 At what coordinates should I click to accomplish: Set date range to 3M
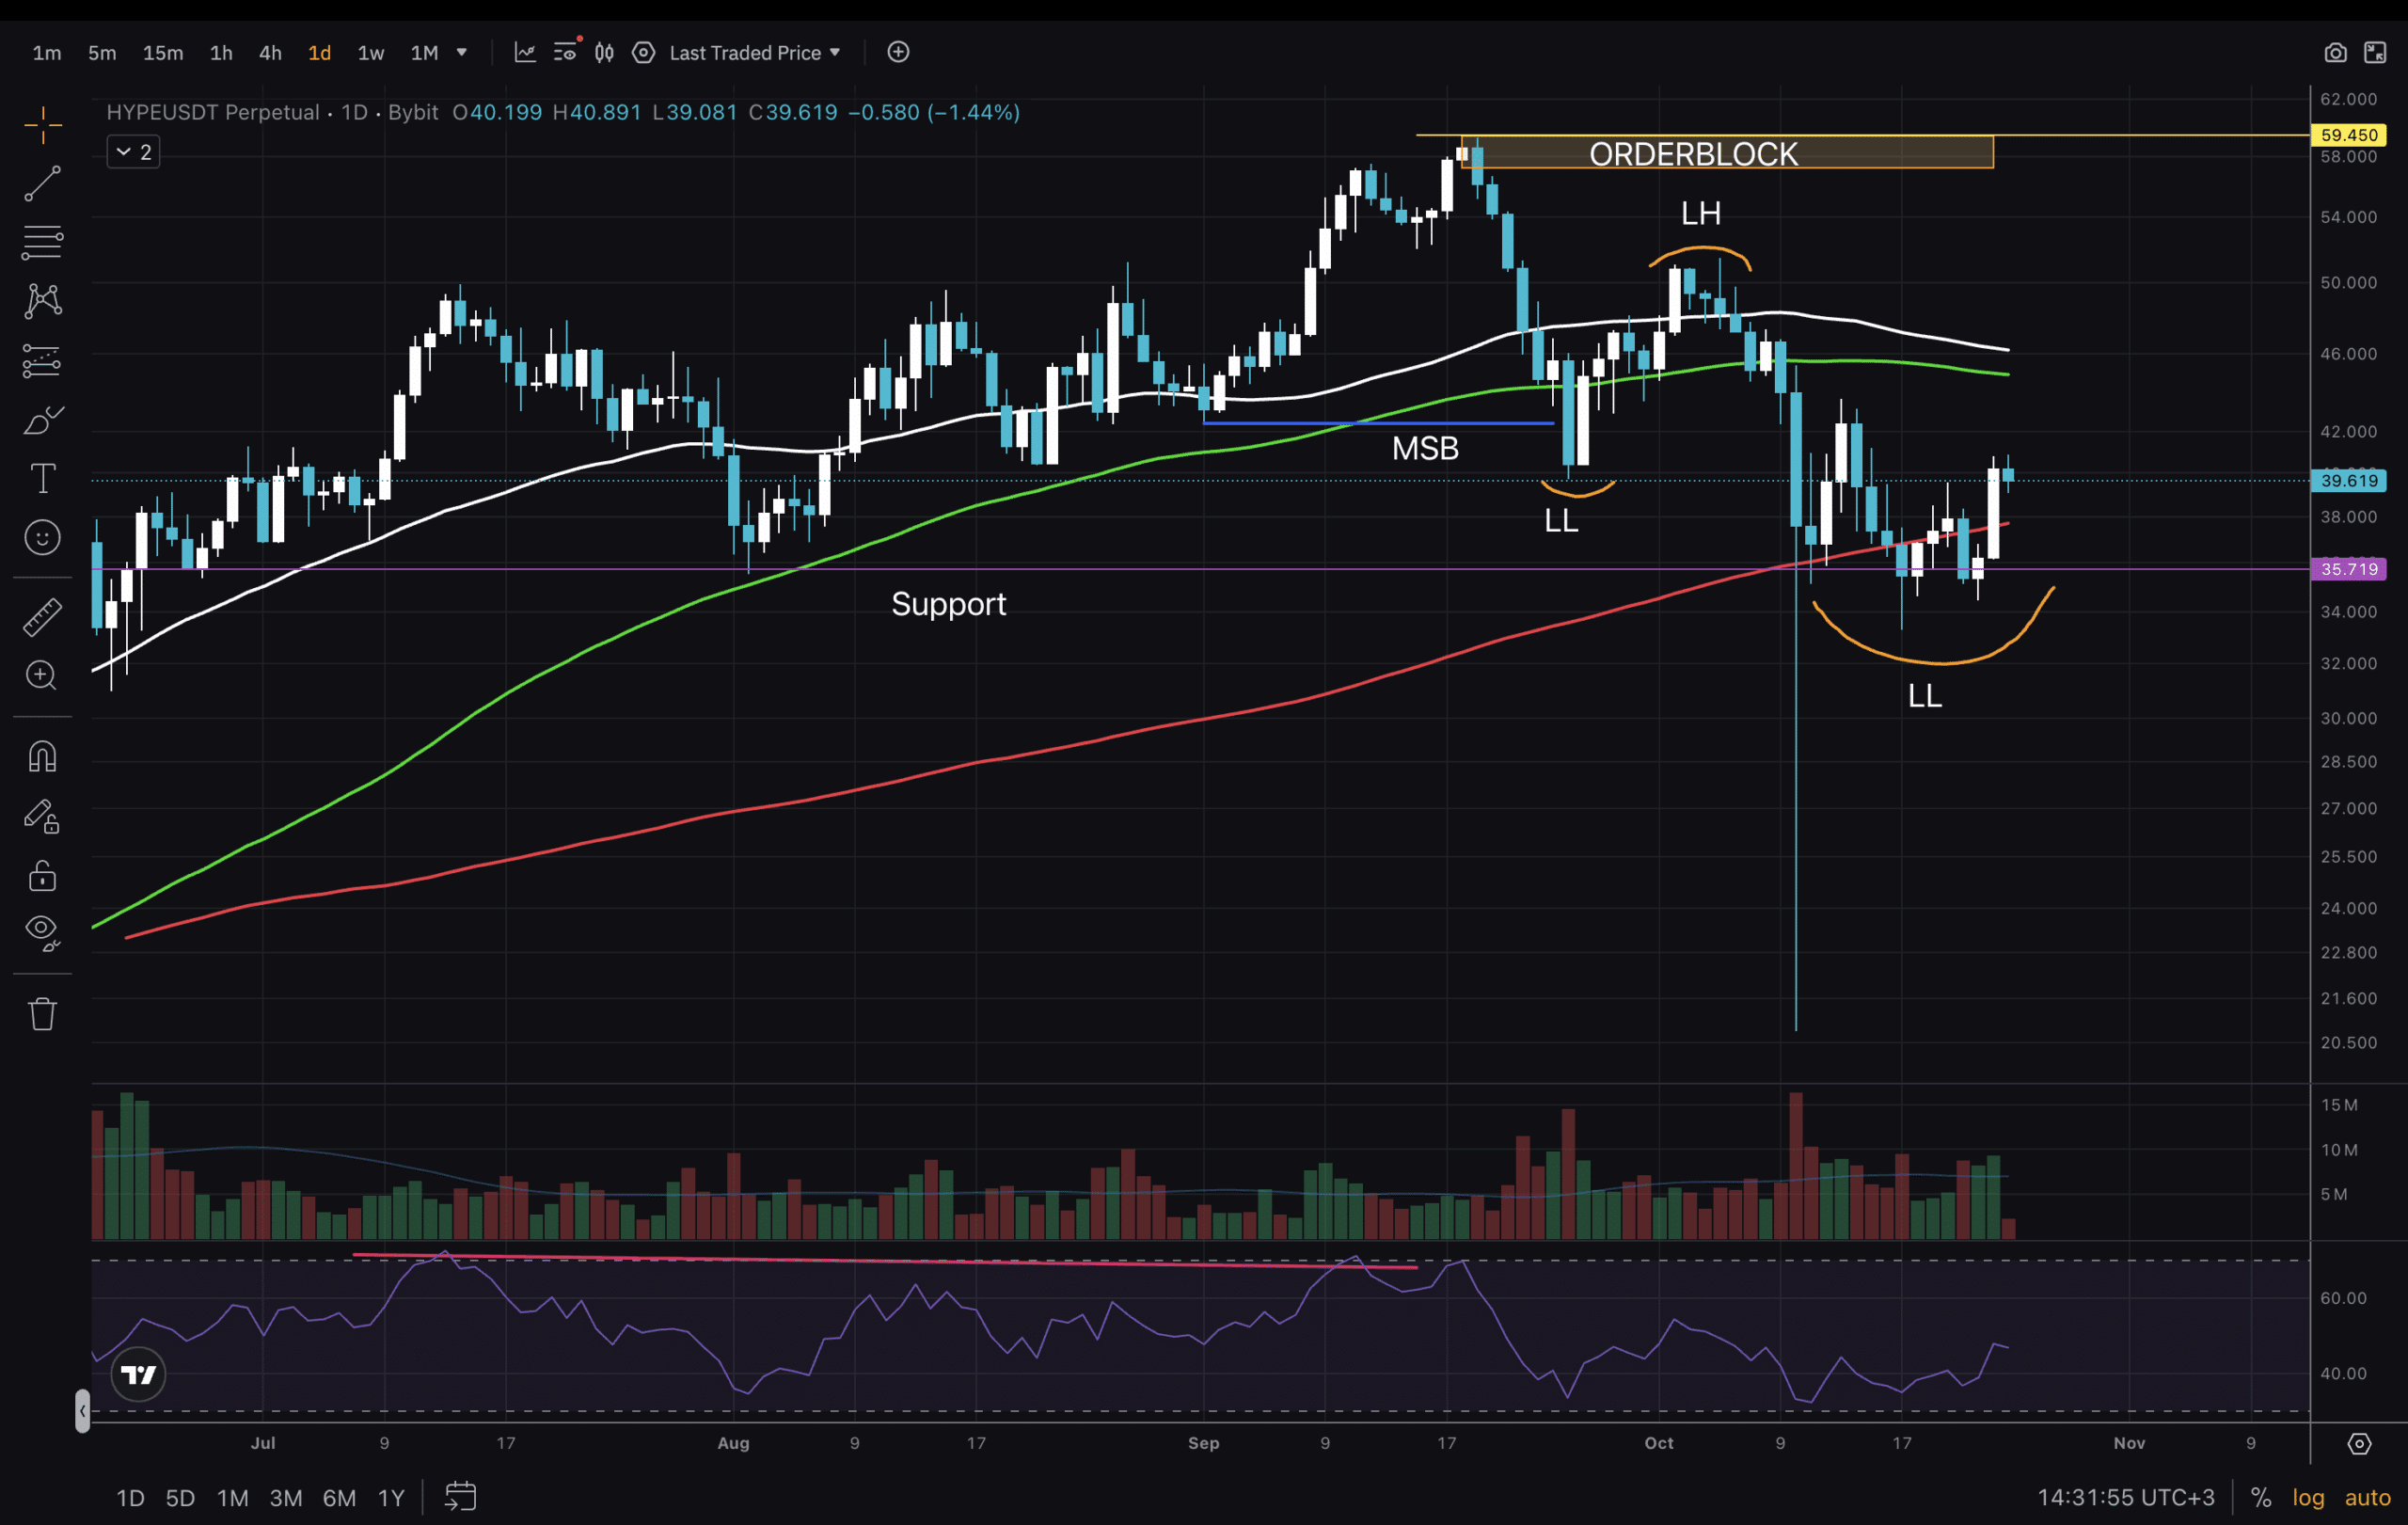click(285, 1498)
